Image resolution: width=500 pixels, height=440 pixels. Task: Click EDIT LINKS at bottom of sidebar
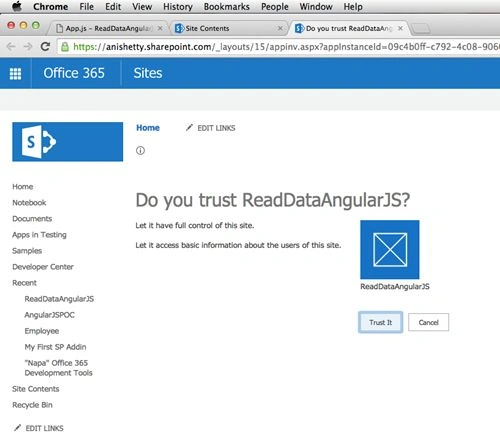pos(44,428)
